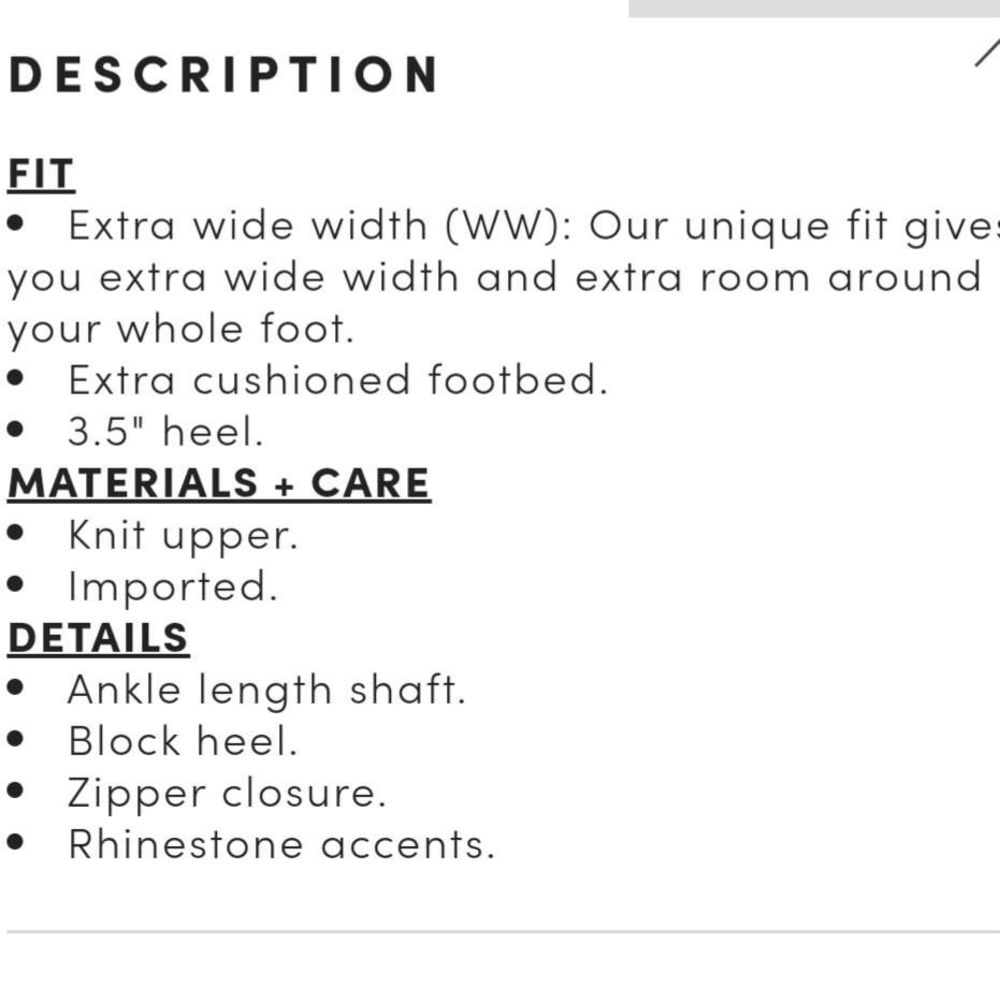Click the bullet before 'Knit upper'
Viewport: 1000px width, 1000px height.
(15, 533)
